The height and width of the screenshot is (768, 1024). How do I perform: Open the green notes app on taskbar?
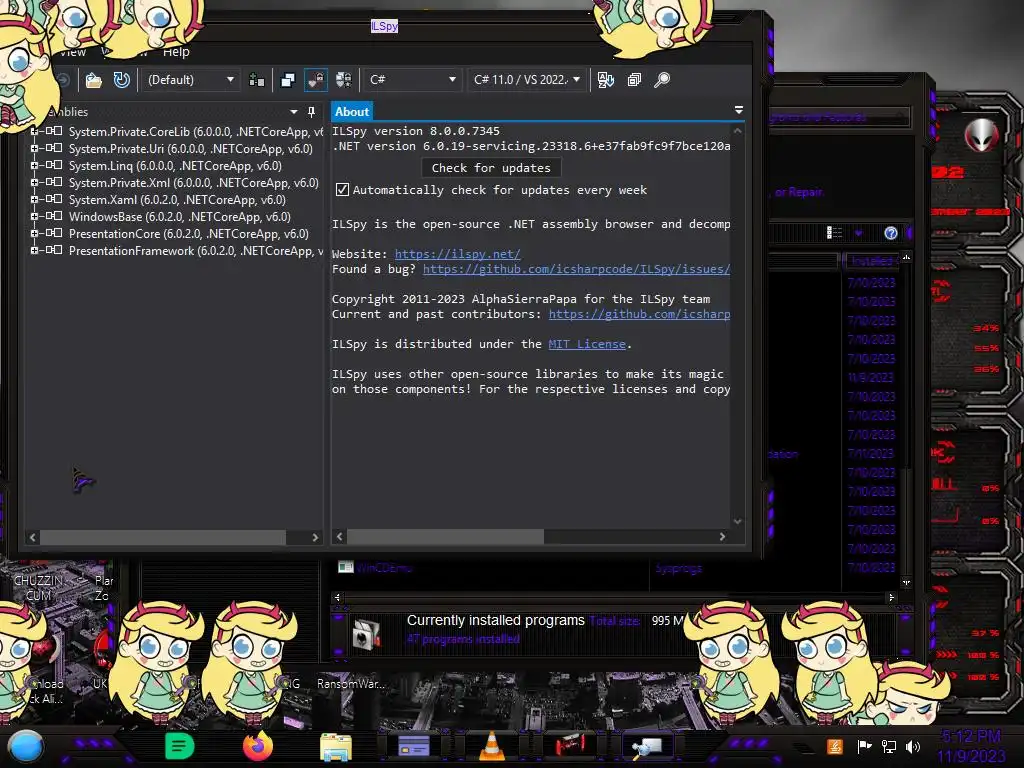pos(180,746)
